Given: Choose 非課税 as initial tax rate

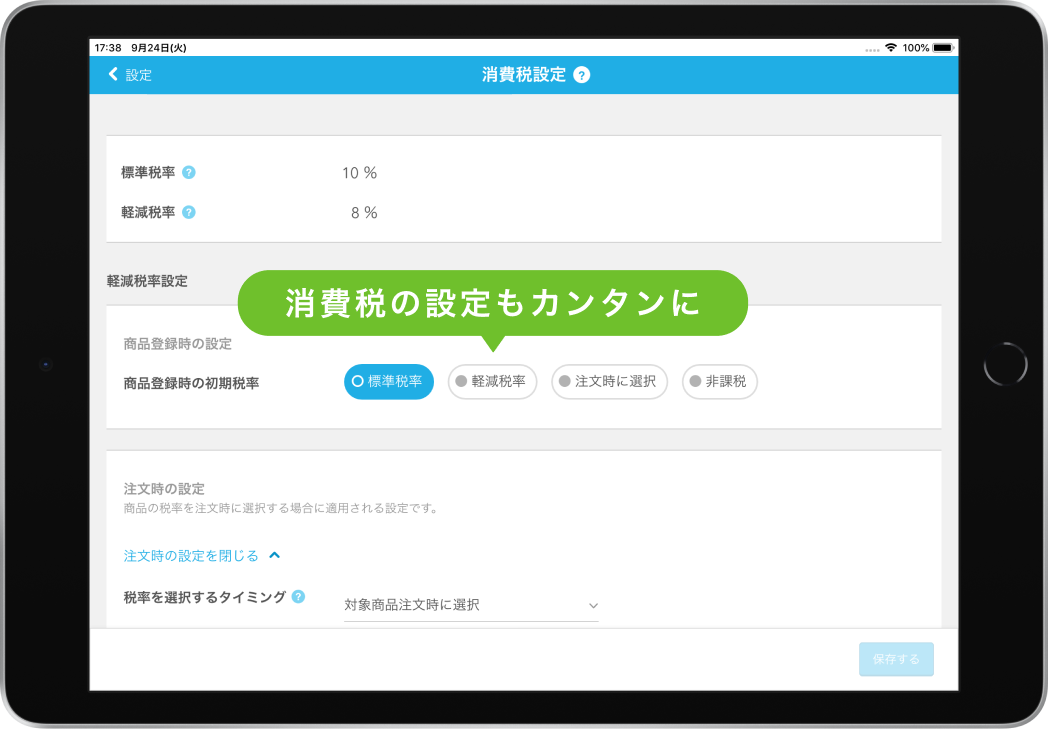Looking at the screenshot, I should 719,381.
